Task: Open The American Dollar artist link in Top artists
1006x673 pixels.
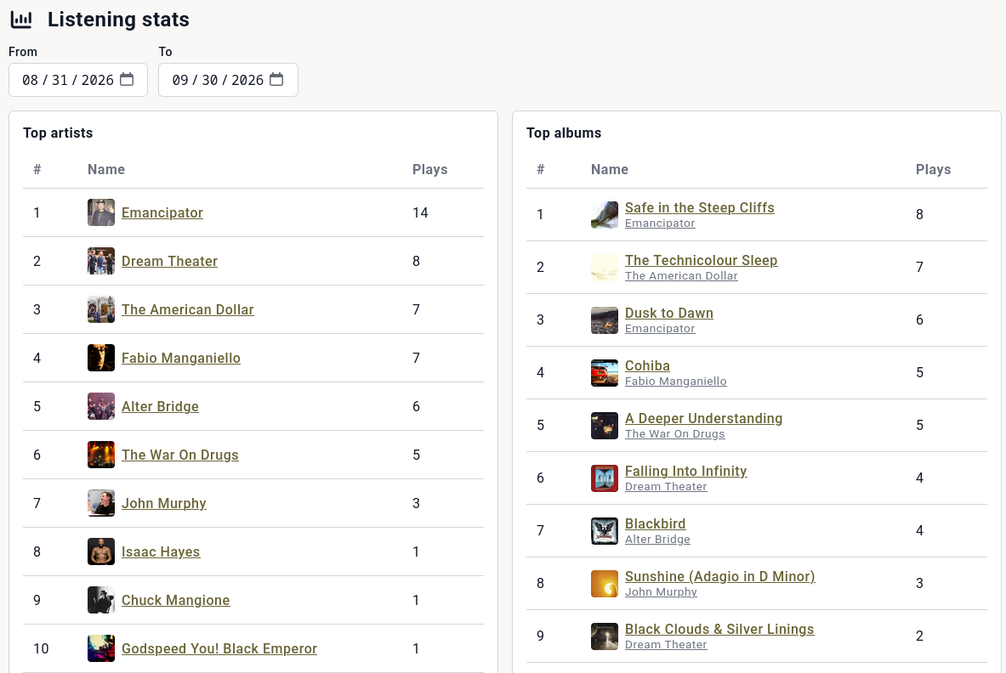Action: tap(188, 309)
